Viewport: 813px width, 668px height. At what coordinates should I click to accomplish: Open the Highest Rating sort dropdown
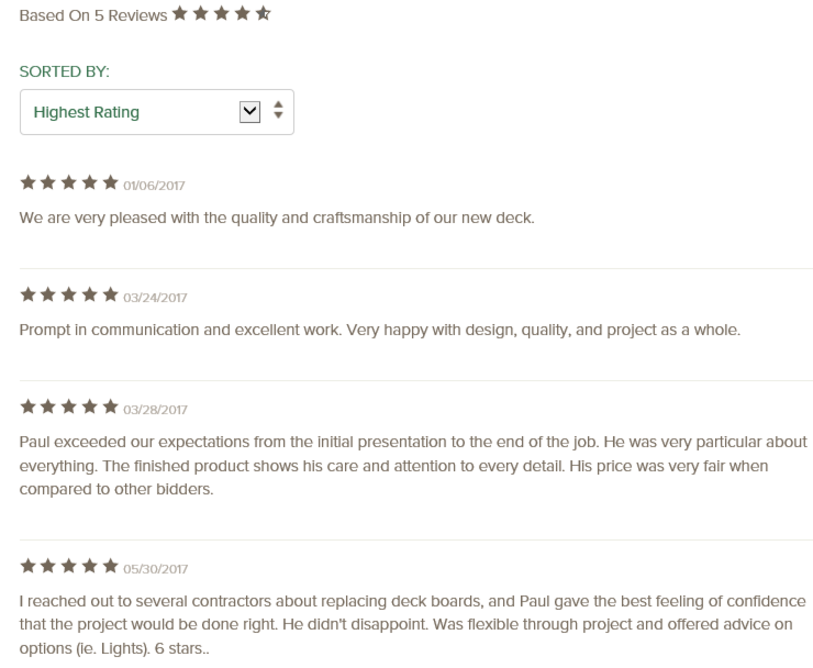tap(157, 112)
